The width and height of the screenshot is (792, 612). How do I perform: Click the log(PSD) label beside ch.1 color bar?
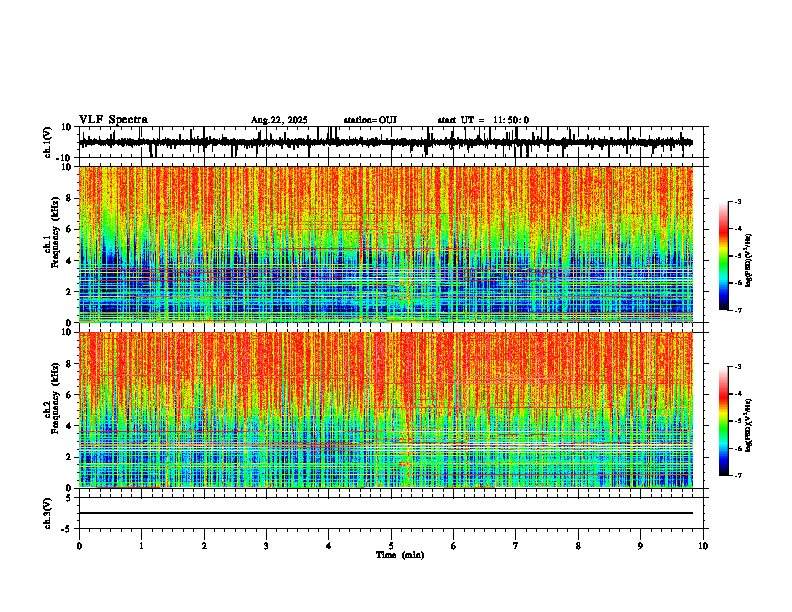[749, 260]
